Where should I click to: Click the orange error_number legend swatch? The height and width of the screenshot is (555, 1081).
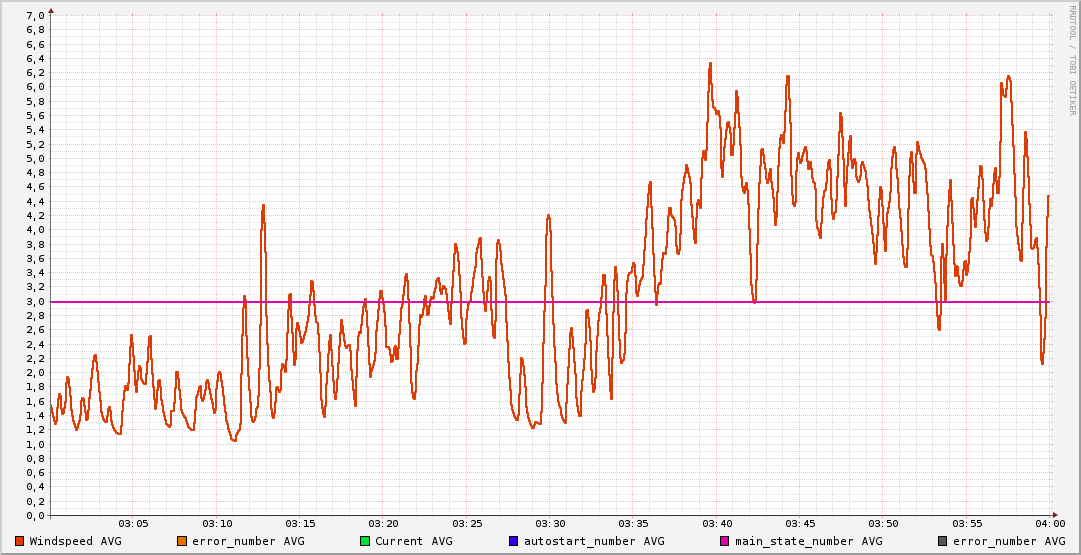click(x=182, y=541)
